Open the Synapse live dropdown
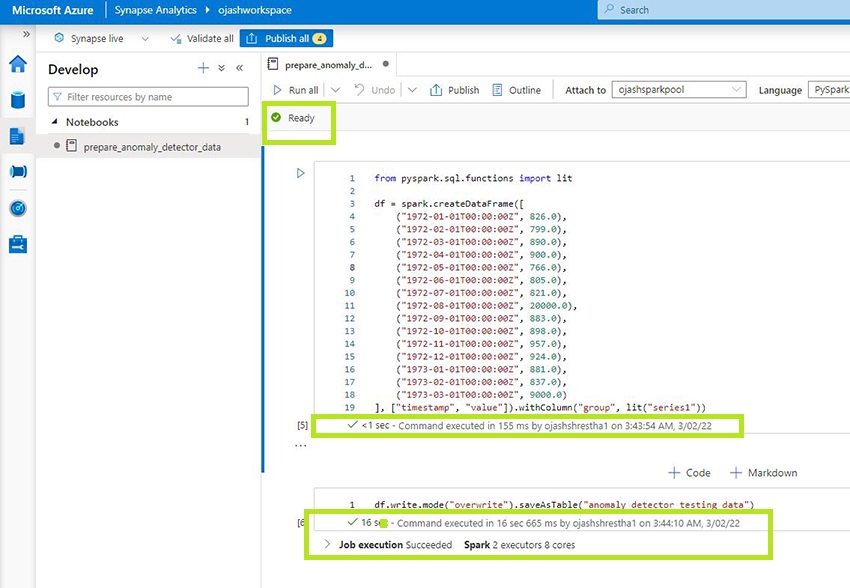850x588 pixels. (x=145, y=39)
